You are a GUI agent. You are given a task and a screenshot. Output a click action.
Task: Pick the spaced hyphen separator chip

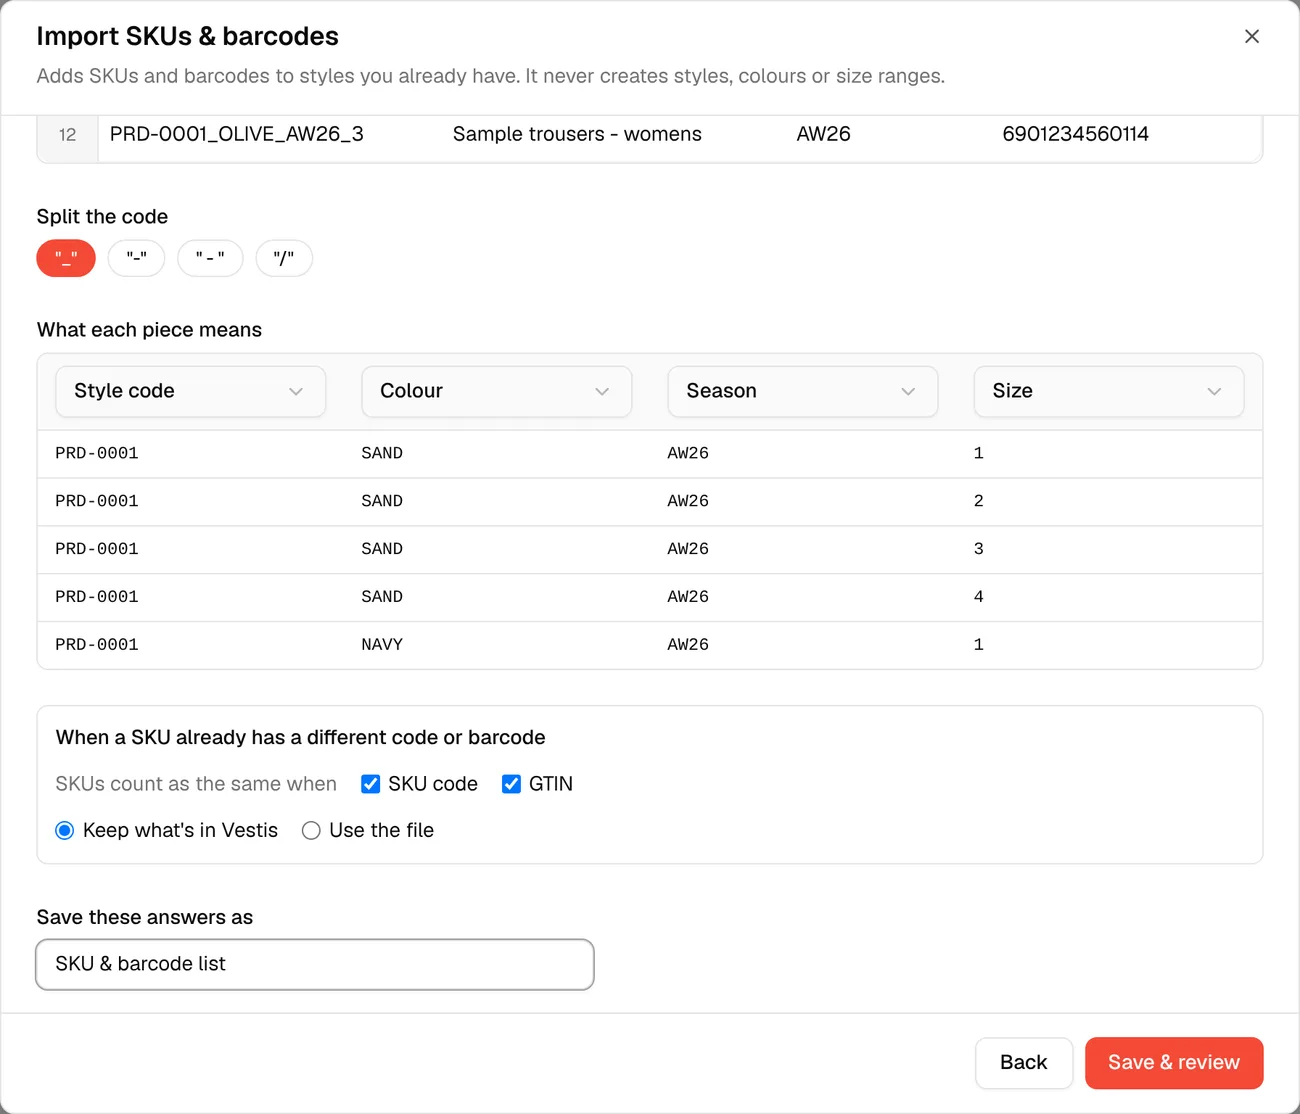tap(210, 258)
